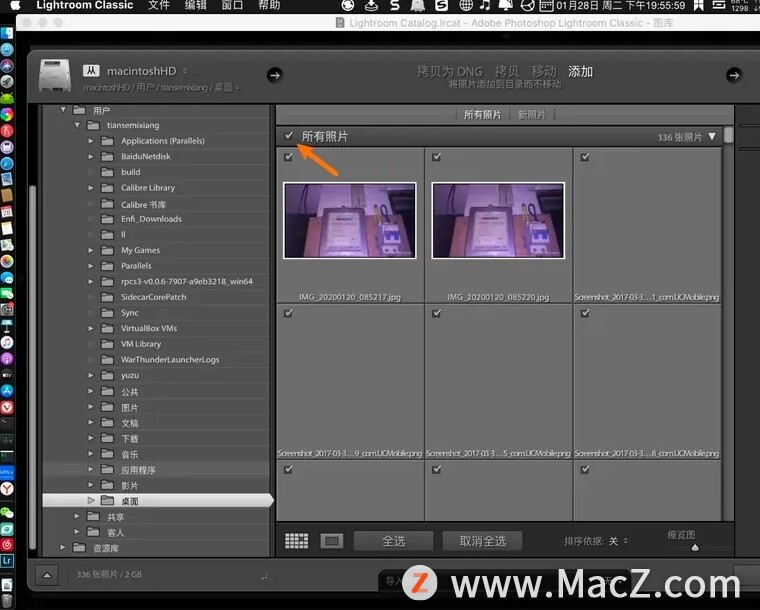
Task: Launch Safari from the Dock
Action: pos(7,163)
